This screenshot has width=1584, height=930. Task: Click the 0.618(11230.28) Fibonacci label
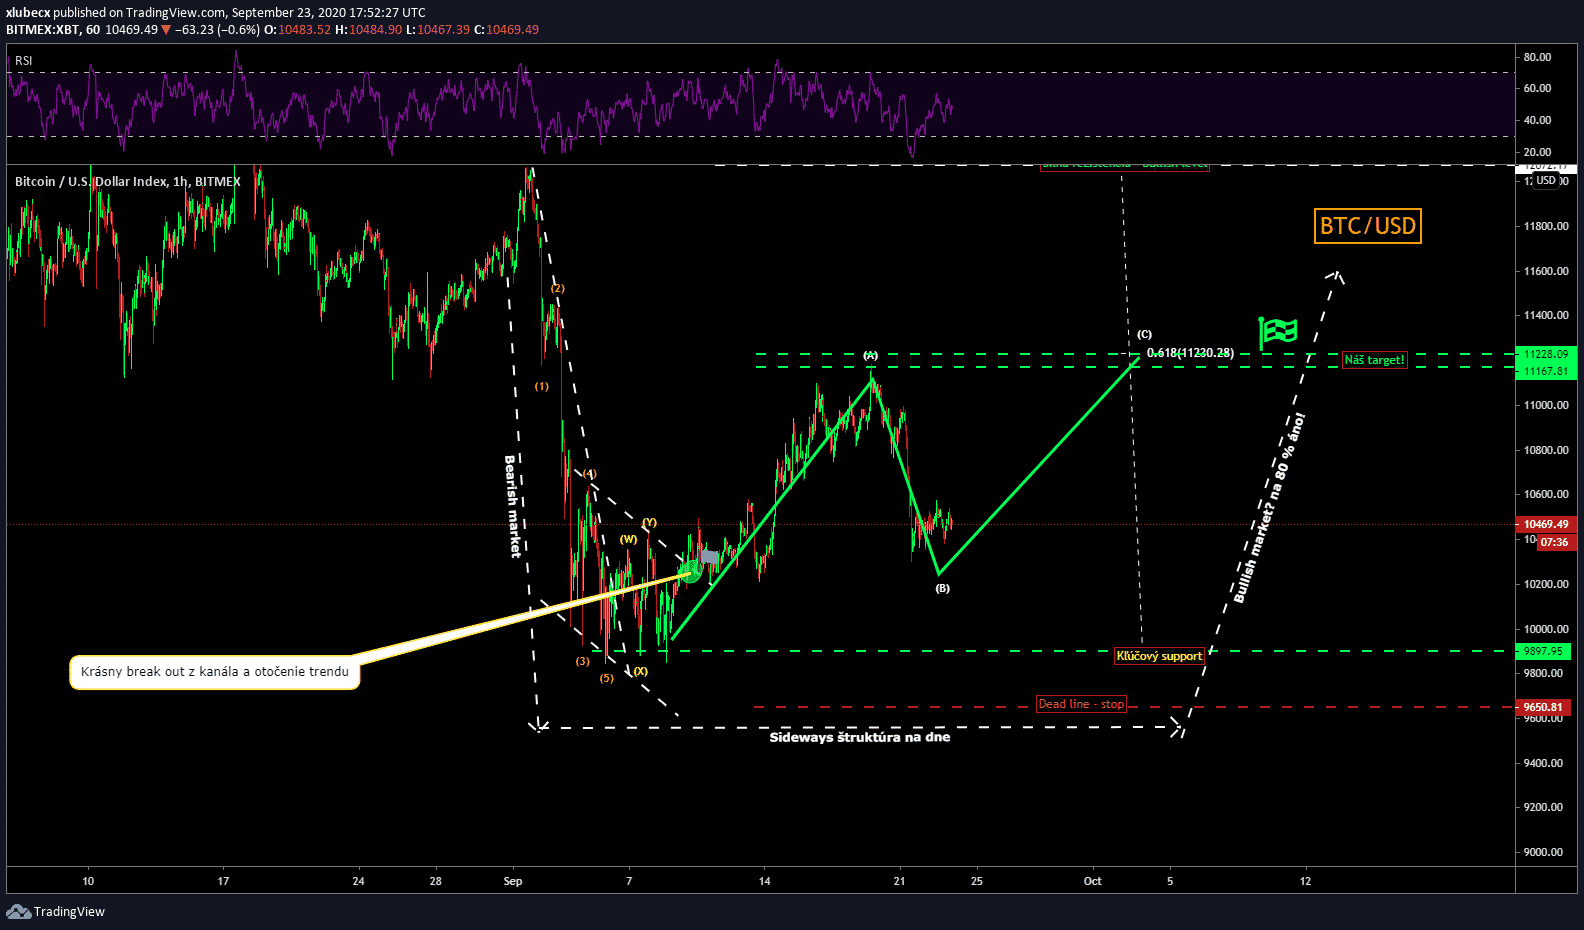[1190, 353]
